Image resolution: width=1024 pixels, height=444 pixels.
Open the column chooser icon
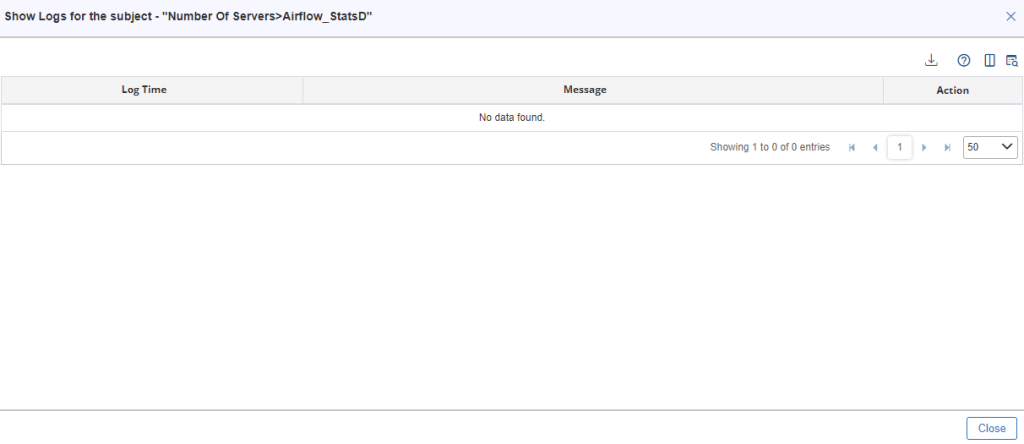tap(990, 61)
